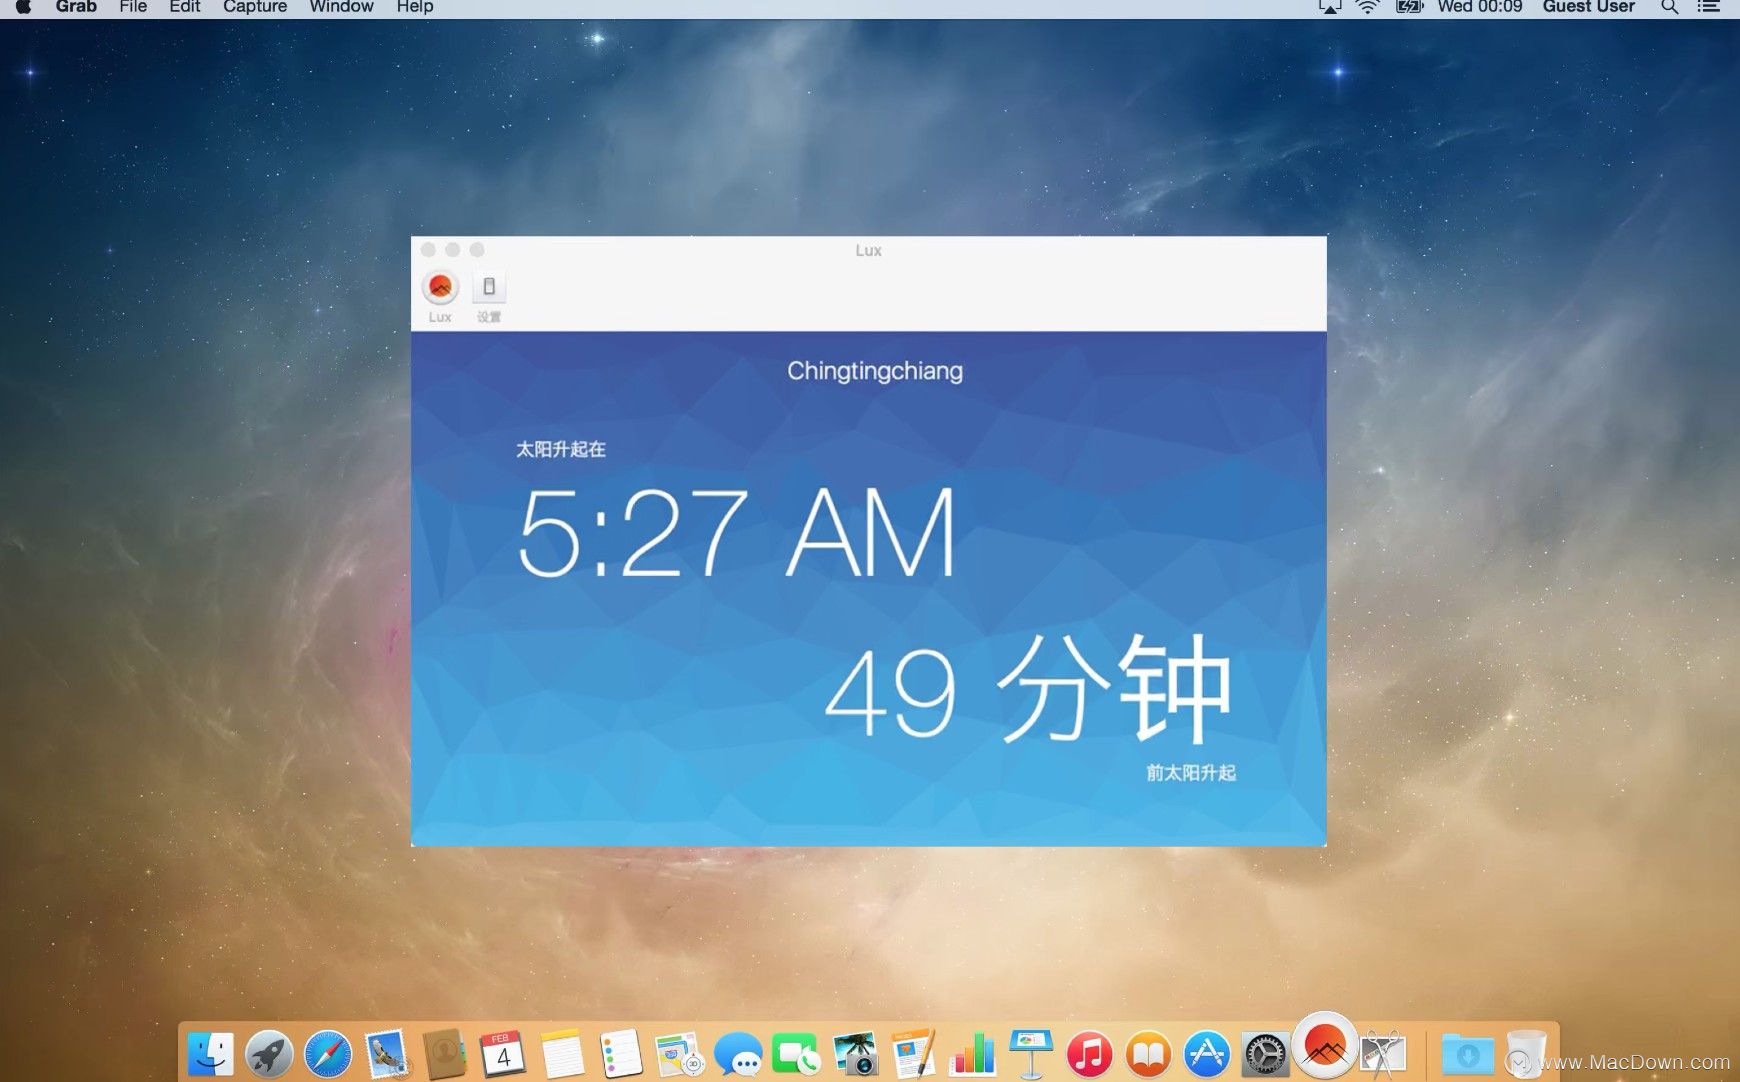This screenshot has width=1740, height=1082.
Task: Open the Guest User account menu
Action: (1588, 7)
